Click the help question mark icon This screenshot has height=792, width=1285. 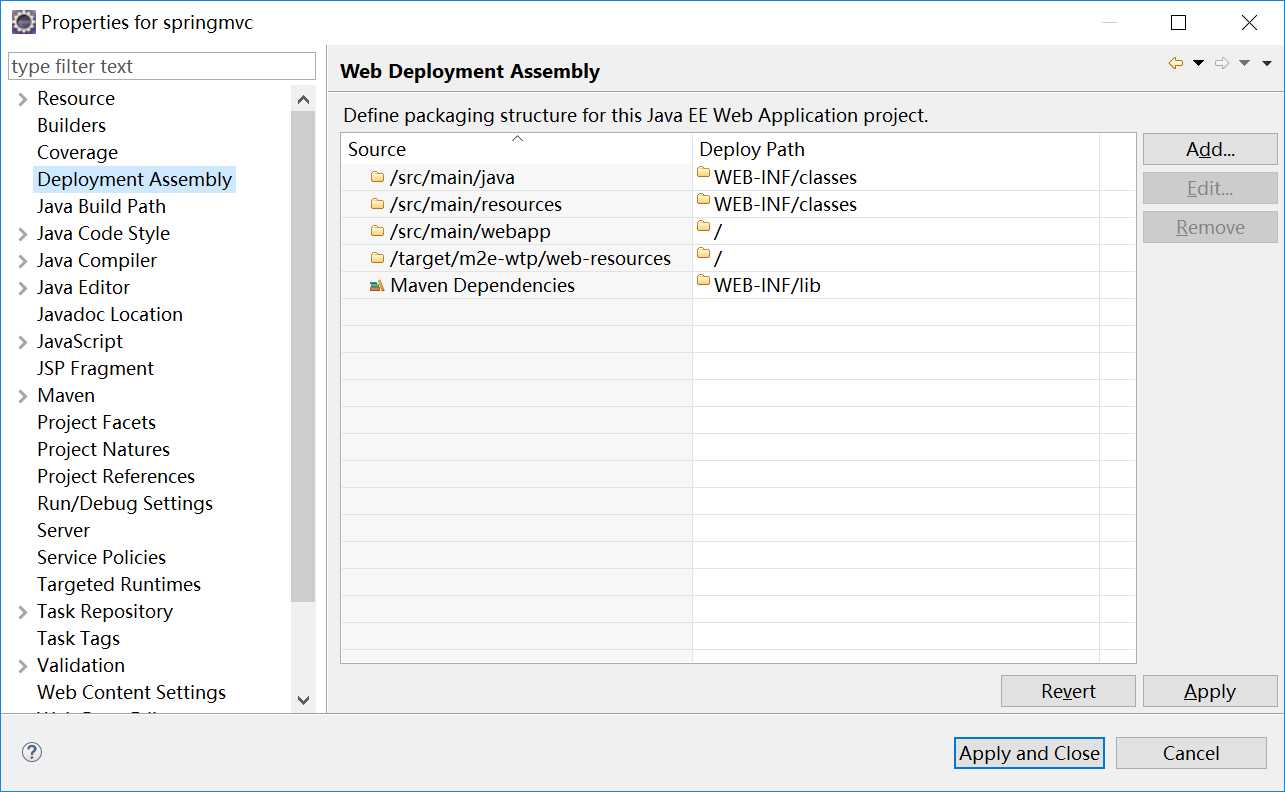pos(32,752)
